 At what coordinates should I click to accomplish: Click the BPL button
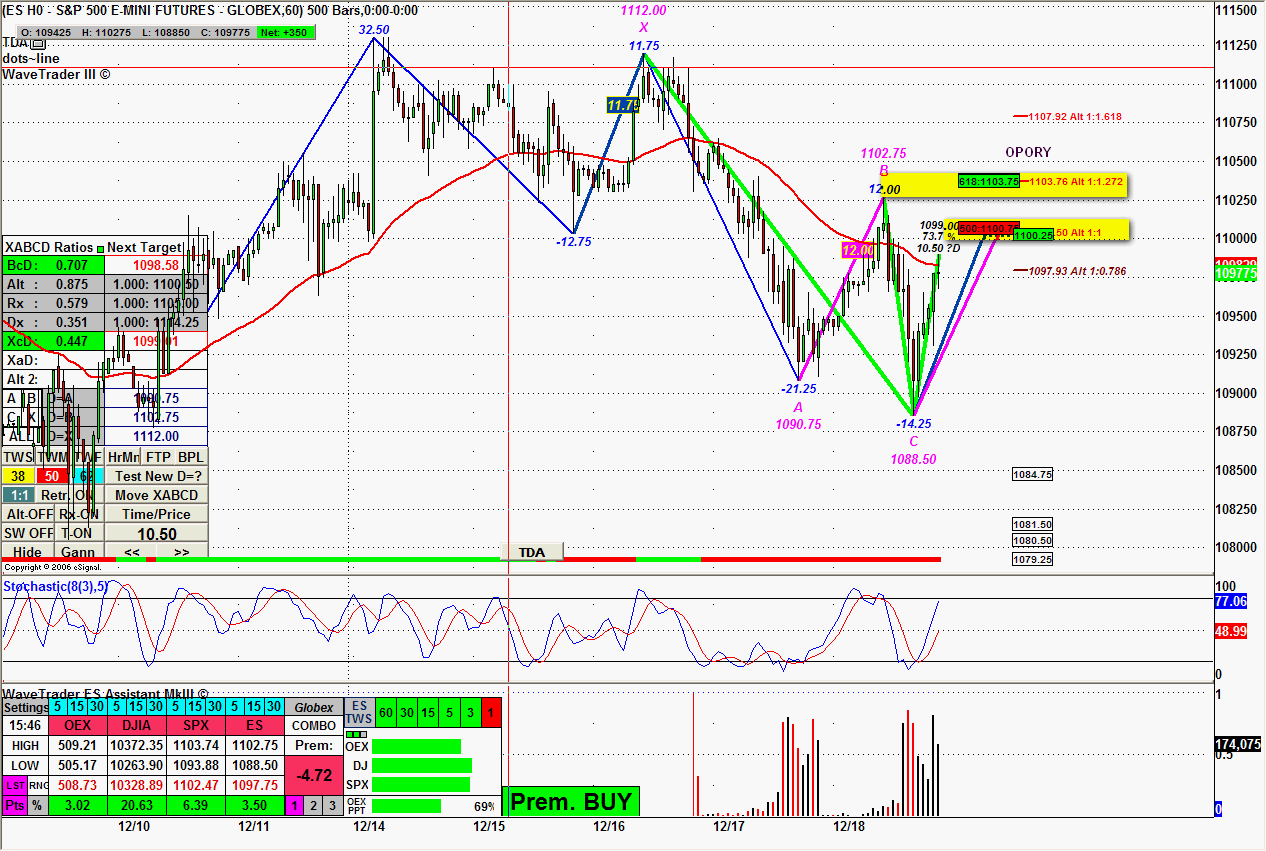point(190,457)
